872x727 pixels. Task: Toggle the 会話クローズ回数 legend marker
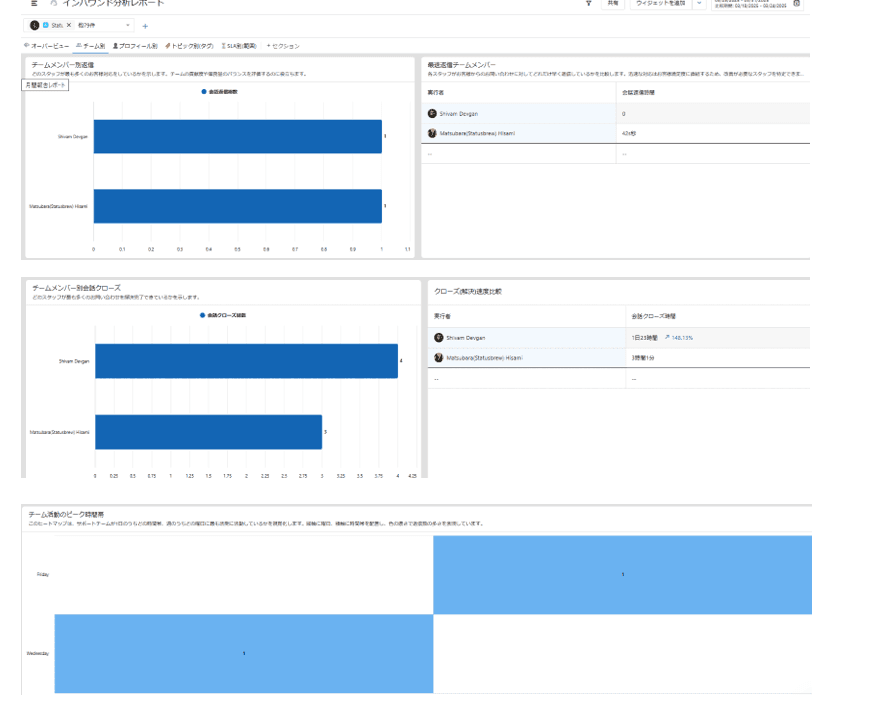tap(203, 315)
